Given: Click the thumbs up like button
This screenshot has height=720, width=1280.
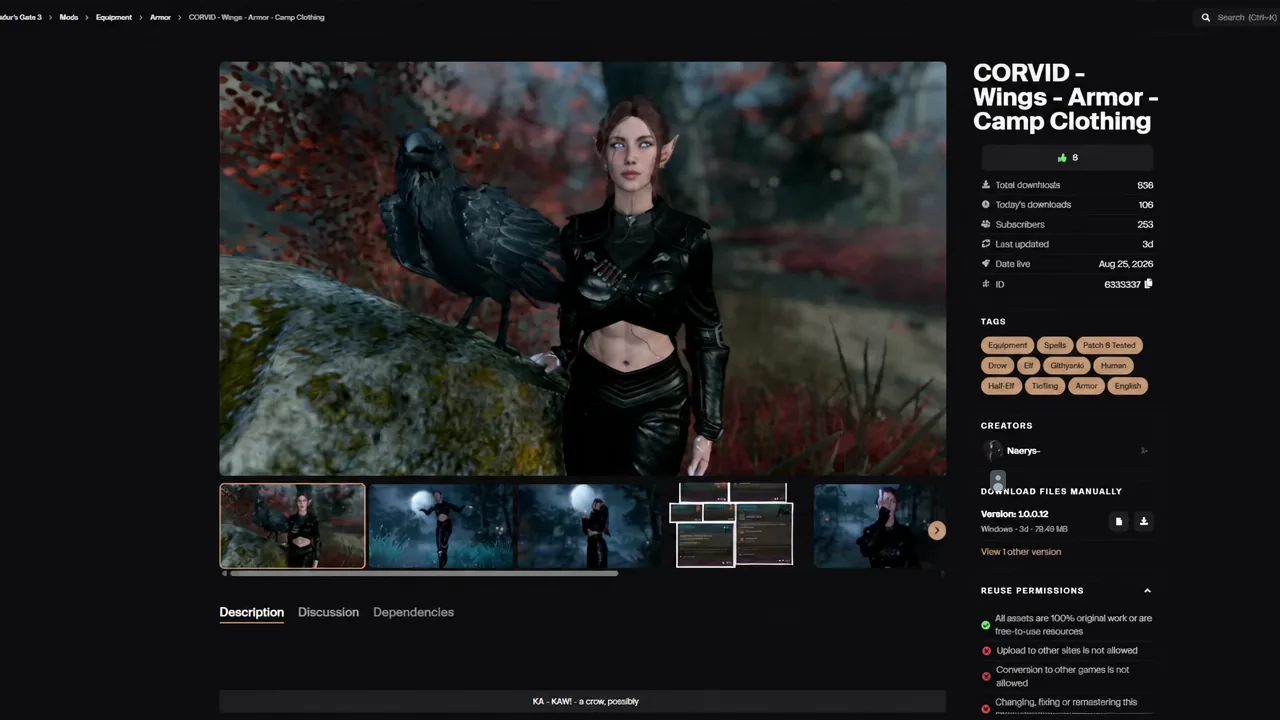Looking at the screenshot, I should tap(1067, 158).
